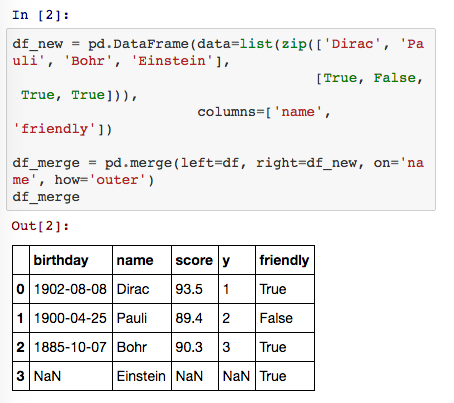Click the 'Dirac' string in the code

[352, 44]
